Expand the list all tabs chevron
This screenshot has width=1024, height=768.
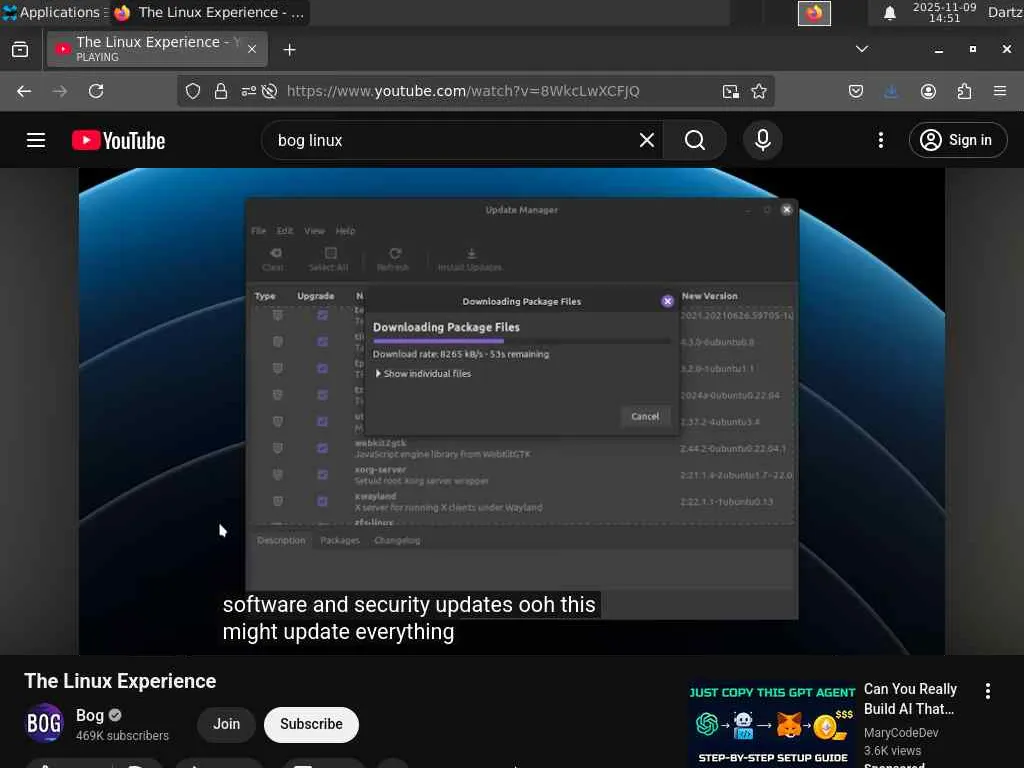pos(862,49)
